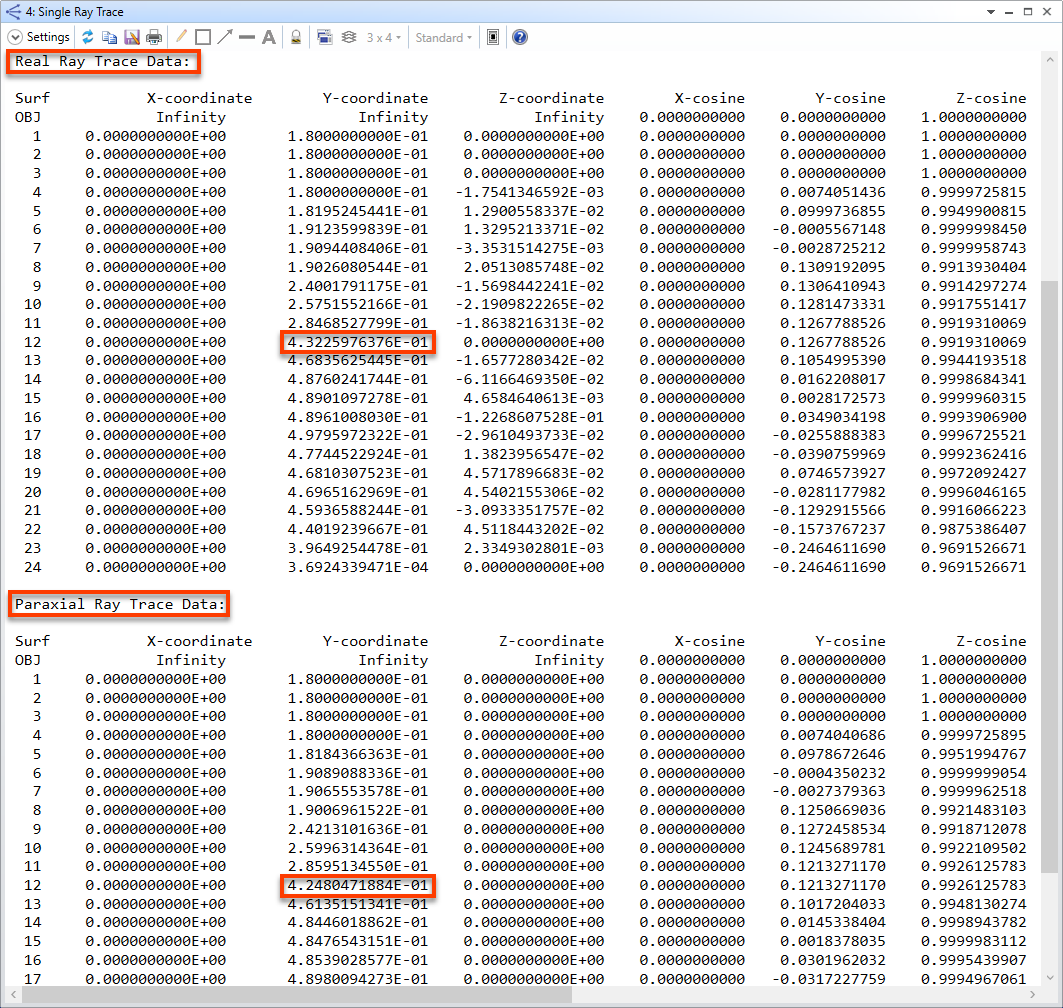This screenshot has width=1063, height=1008.
Task: Open the help for Single Ray Trace
Action: [519, 37]
